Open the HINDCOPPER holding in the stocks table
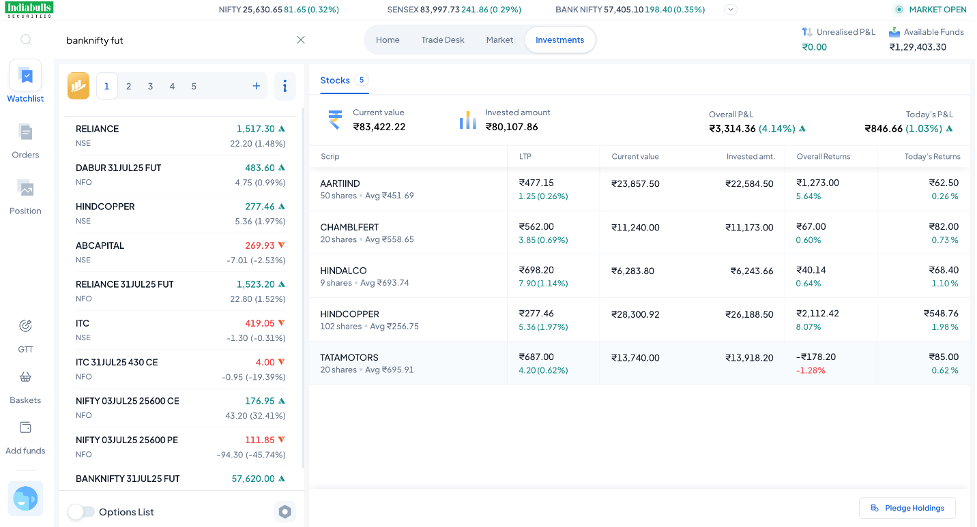 [639, 320]
